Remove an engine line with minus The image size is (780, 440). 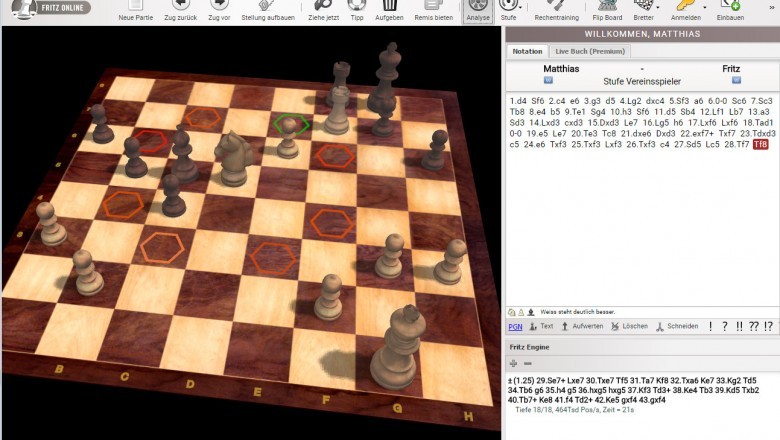(528, 363)
